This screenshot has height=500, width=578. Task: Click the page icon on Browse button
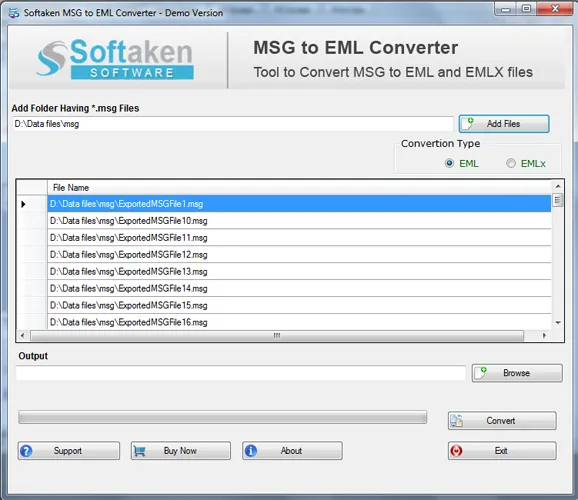[480, 373]
